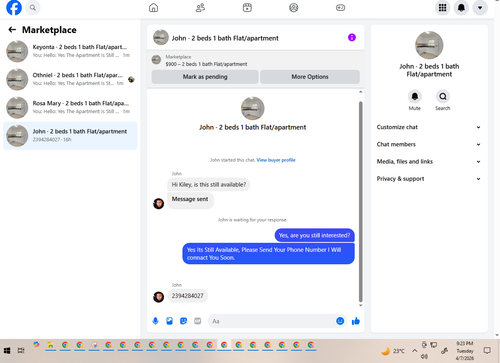Open the volume speaker tray icon
Screen dimensions: 500x363
click(x=424, y=356)
